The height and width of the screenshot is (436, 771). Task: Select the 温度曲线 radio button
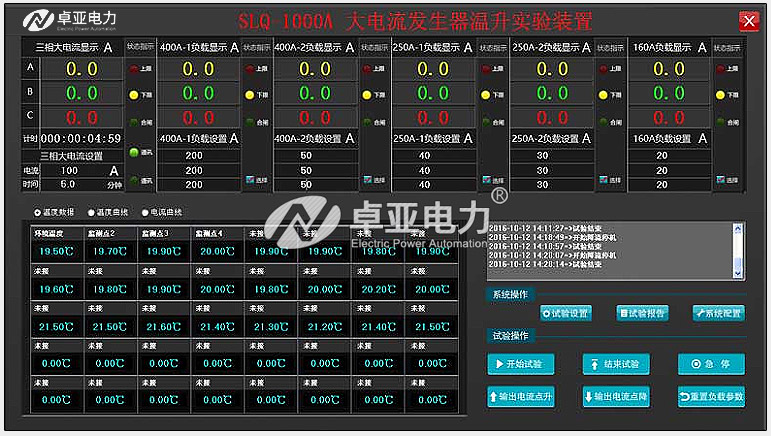click(x=91, y=213)
